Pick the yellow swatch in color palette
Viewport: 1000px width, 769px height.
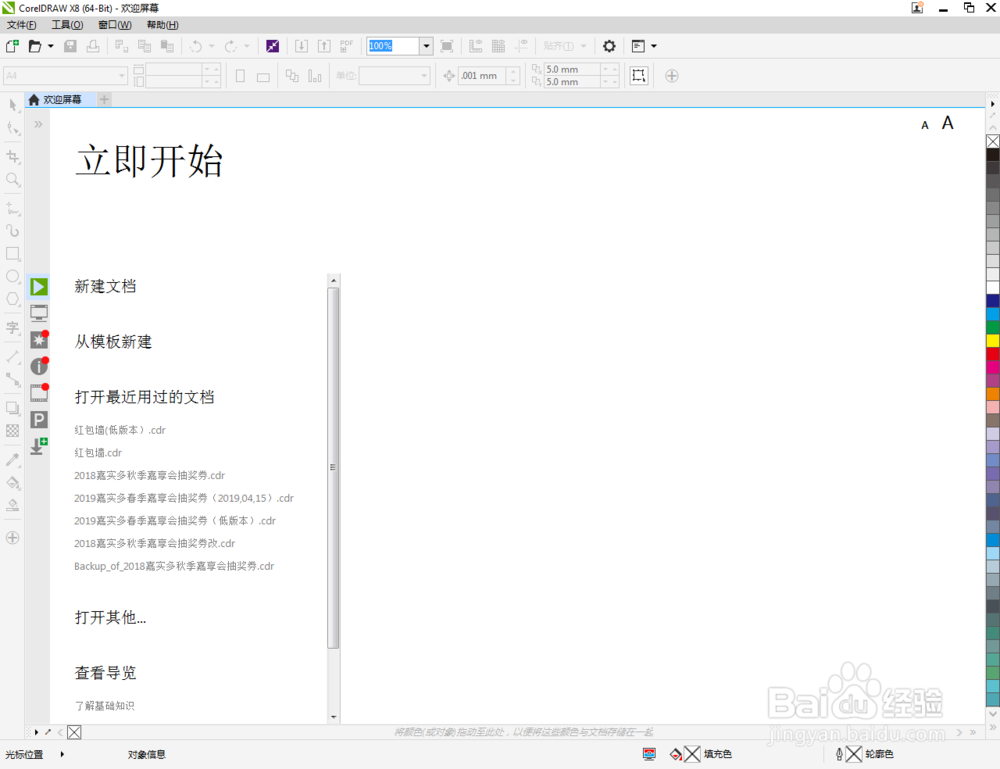click(993, 341)
